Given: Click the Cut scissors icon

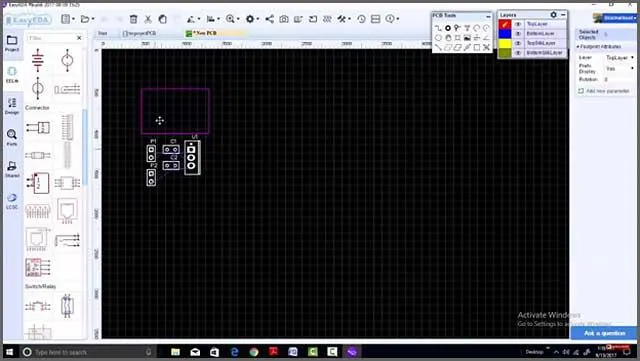Looking at the screenshot, I should click(148, 19).
